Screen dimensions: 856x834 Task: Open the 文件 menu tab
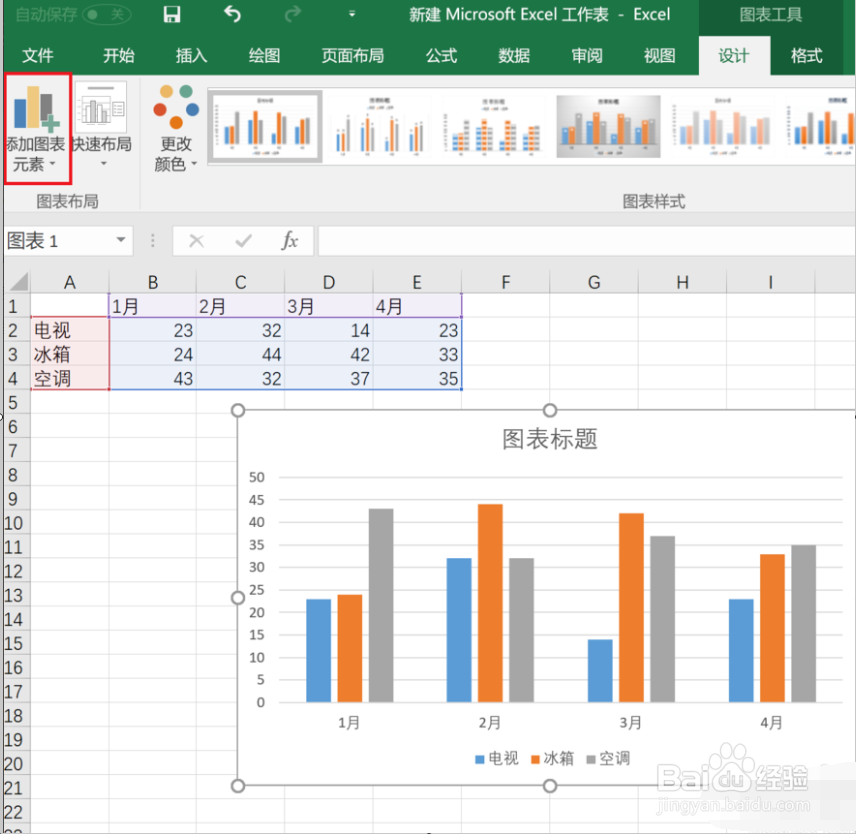38,55
